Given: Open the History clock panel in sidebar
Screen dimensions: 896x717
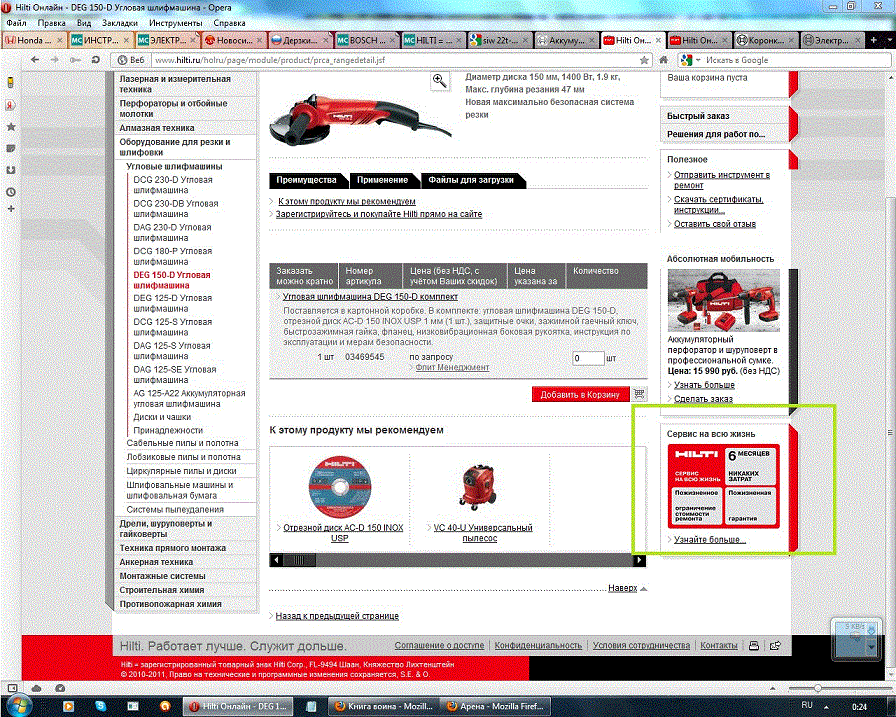Looking at the screenshot, I should coord(11,192).
